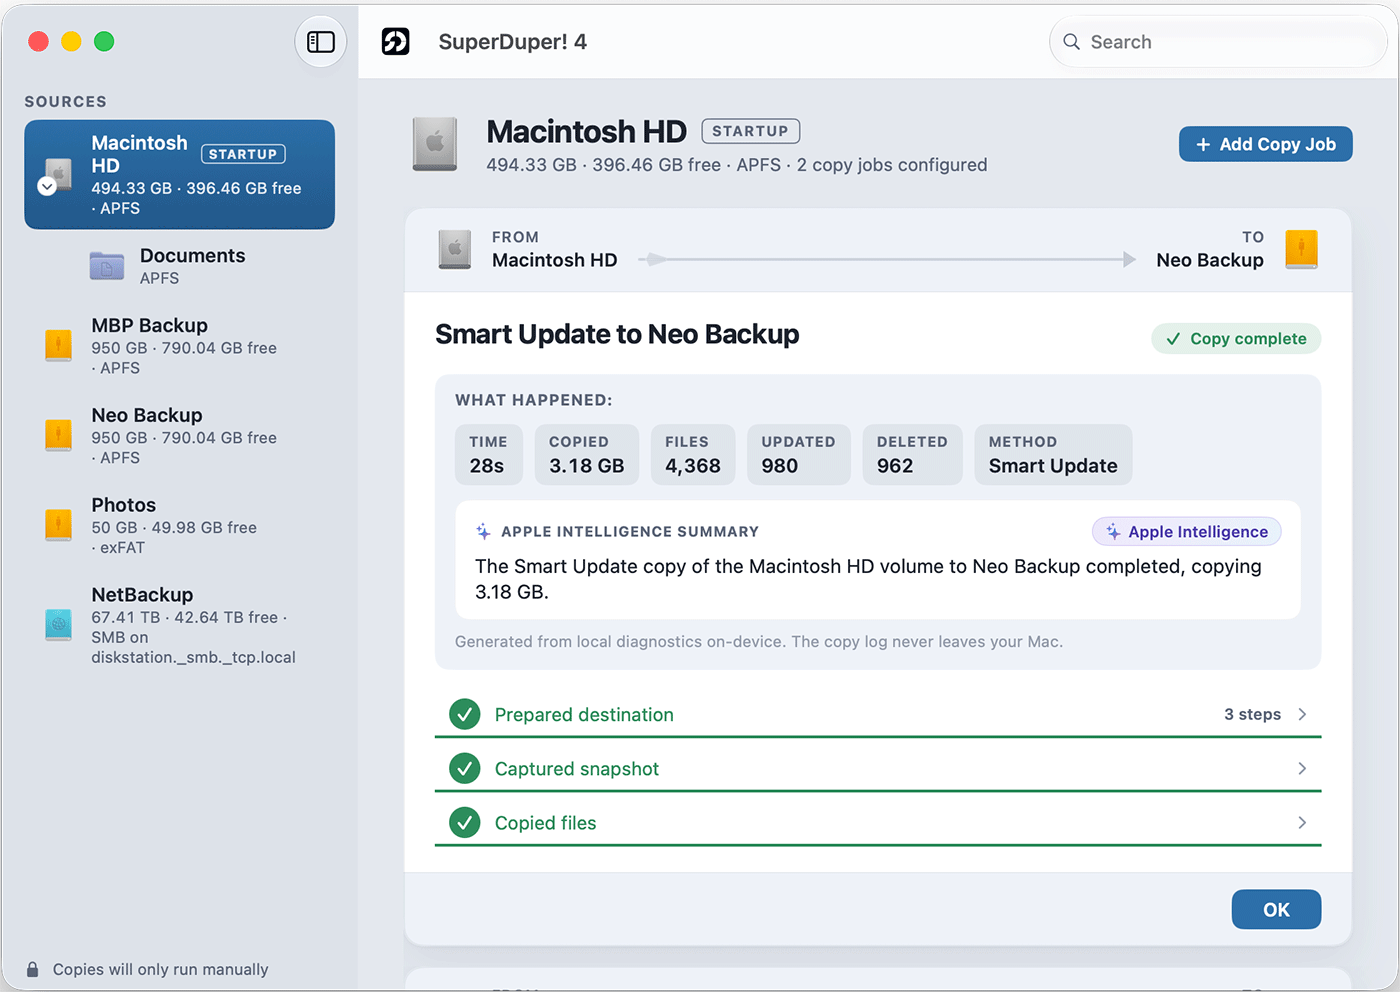Click the Neo Backup drive icon in sidebar

click(59, 436)
